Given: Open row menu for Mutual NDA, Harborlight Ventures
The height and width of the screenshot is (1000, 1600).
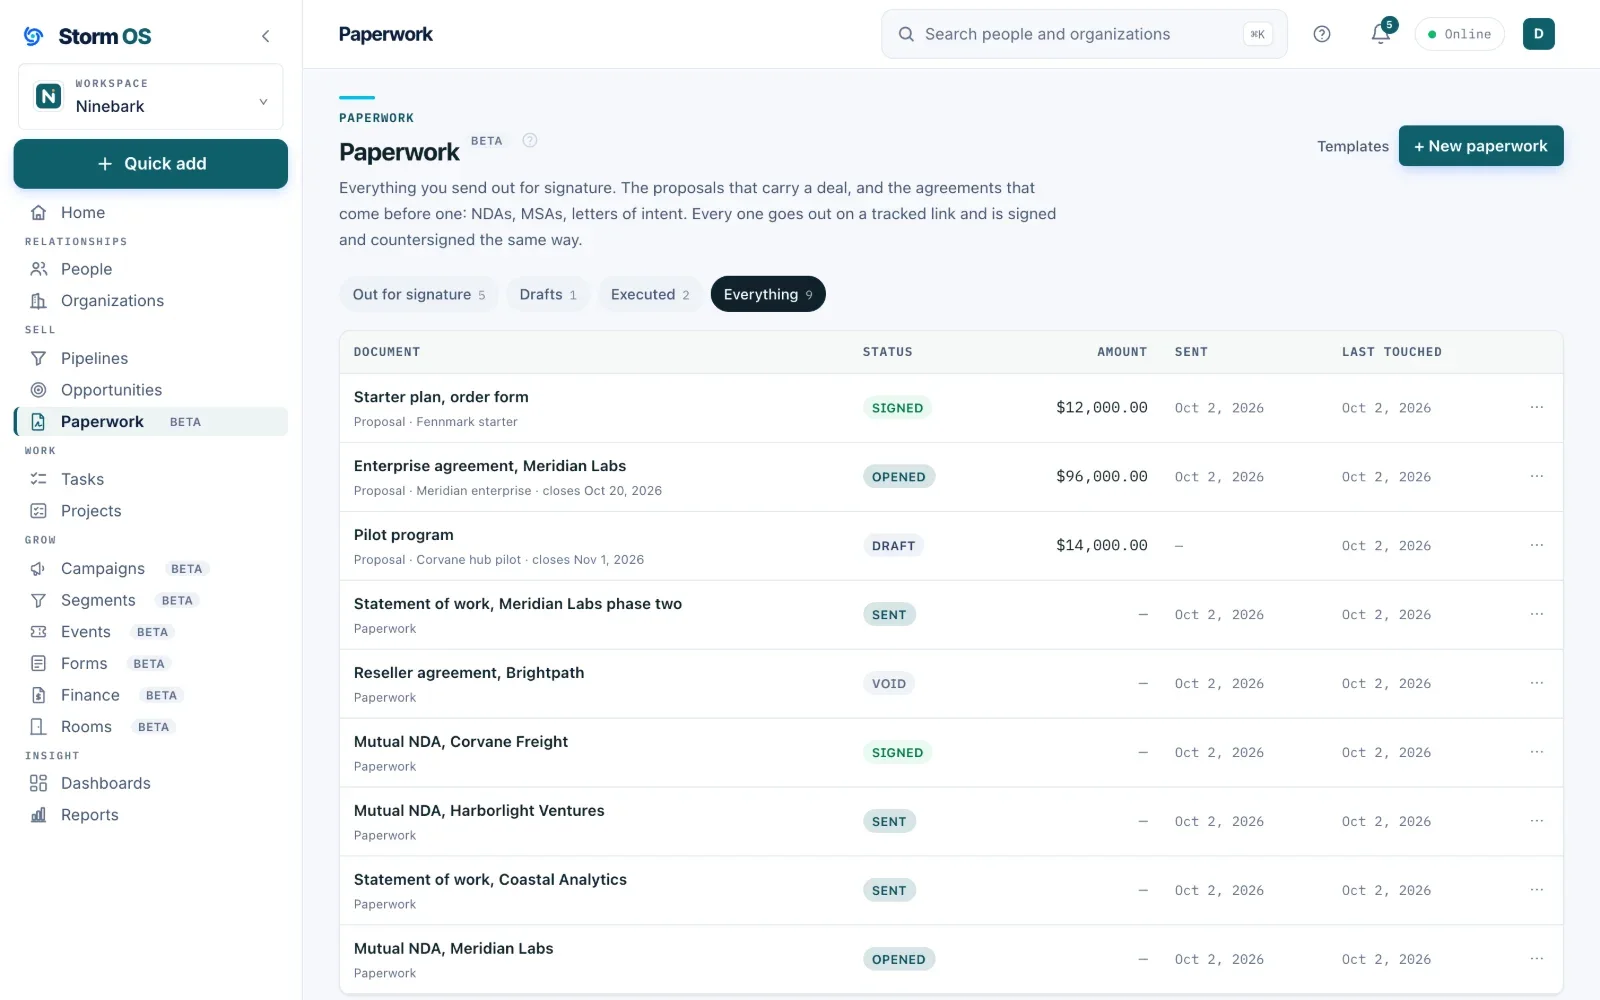Looking at the screenshot, I should (x=1536, y=821).
